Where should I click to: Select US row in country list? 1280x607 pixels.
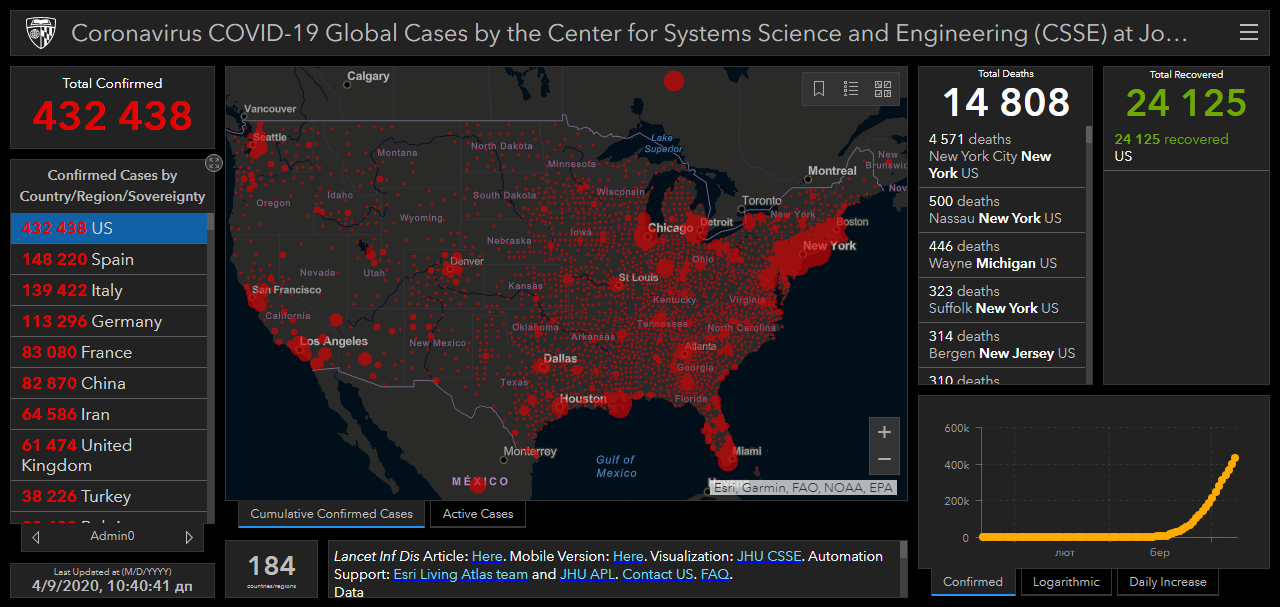pyautogui.click(x=109, y=228)
